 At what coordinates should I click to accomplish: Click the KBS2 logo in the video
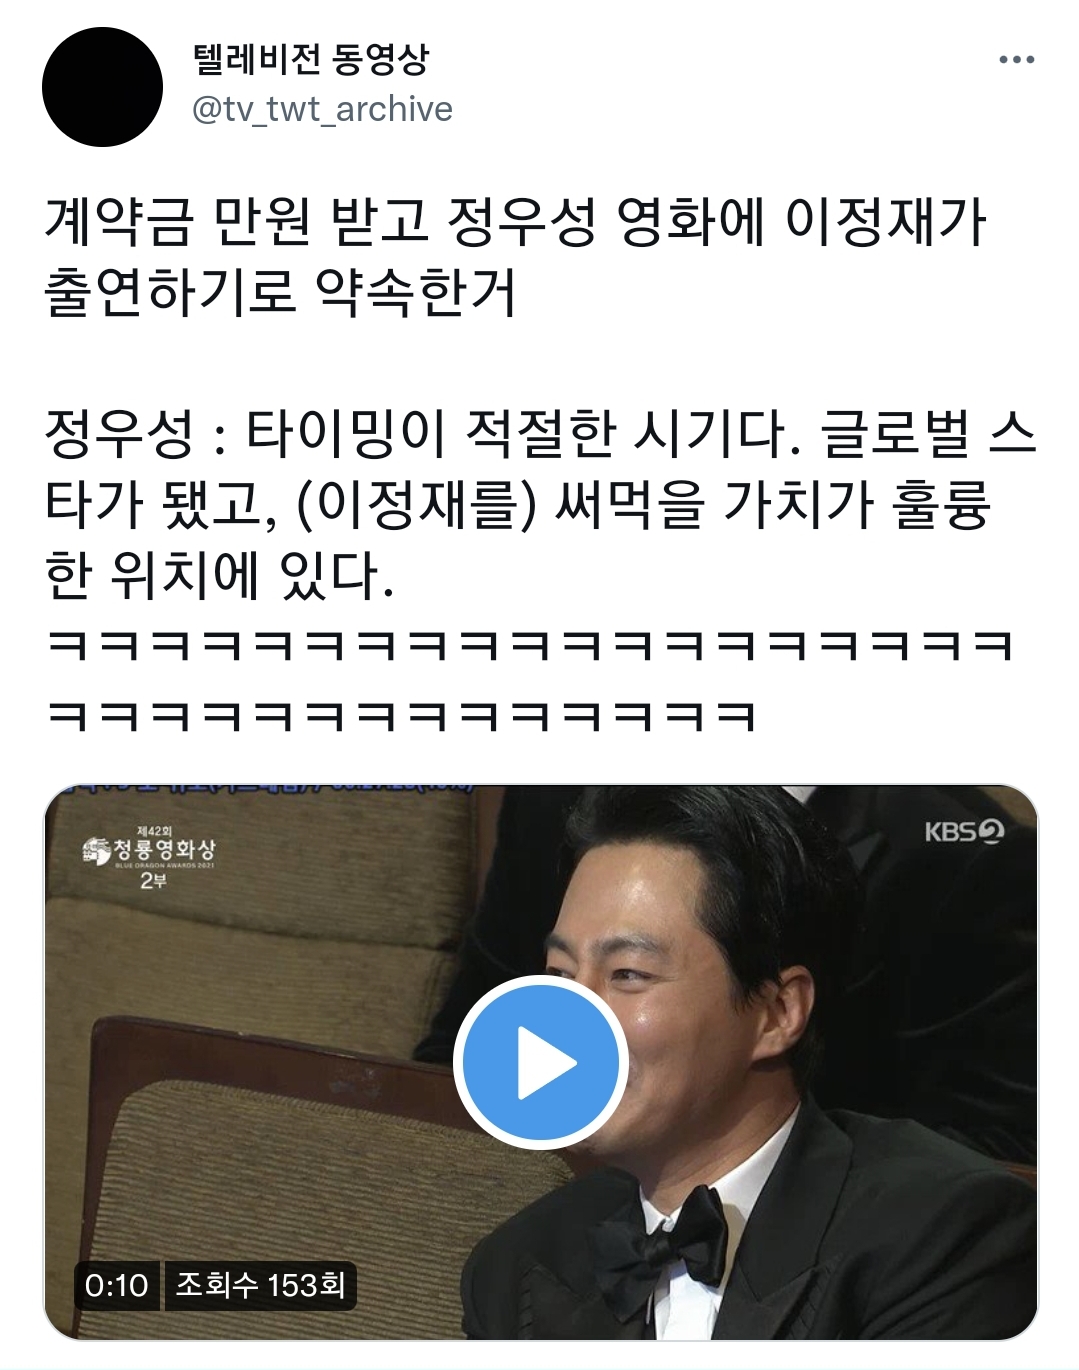[x=962, y=831]
